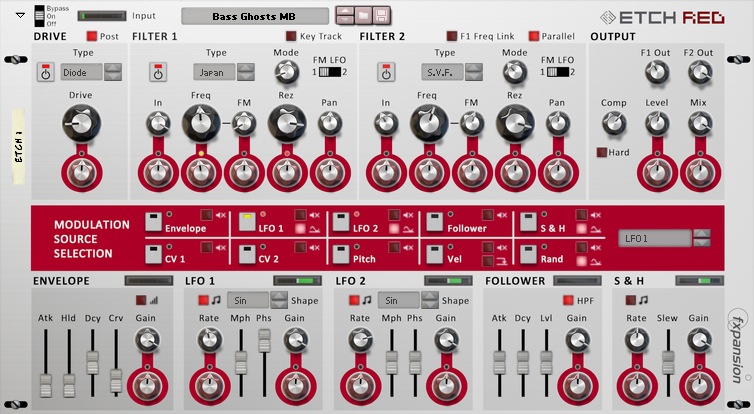Viewport: 754px width, 414px height.
Task: Open the patch browser folder icon
Action: coord(363,16)
